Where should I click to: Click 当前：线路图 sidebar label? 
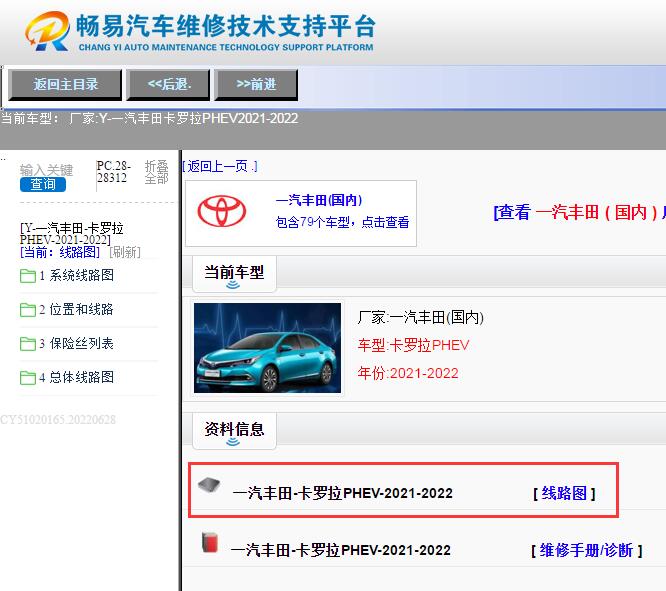click(60, 252)
